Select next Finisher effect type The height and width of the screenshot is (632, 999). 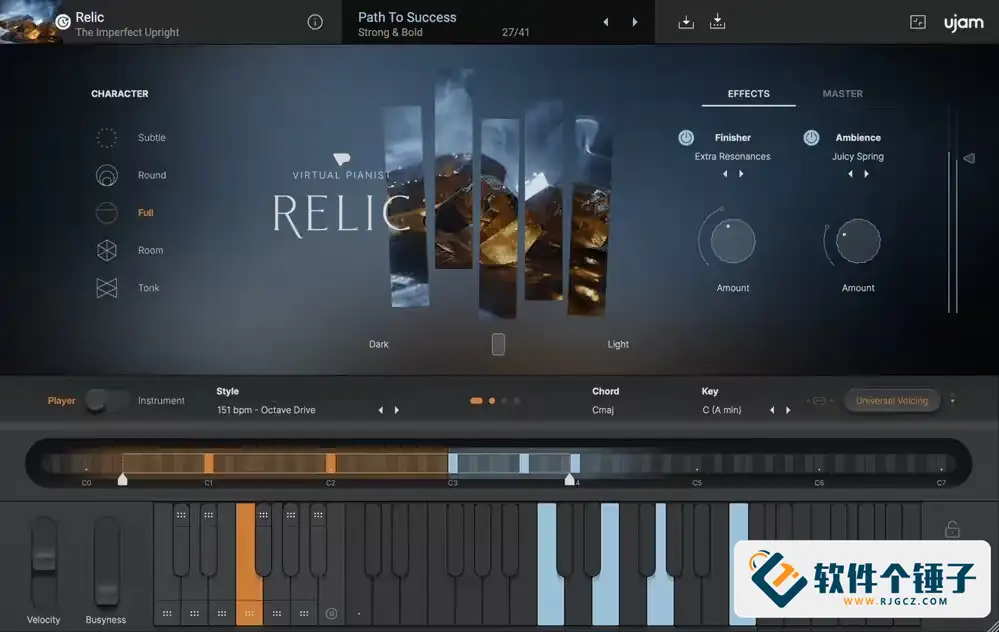741,174
